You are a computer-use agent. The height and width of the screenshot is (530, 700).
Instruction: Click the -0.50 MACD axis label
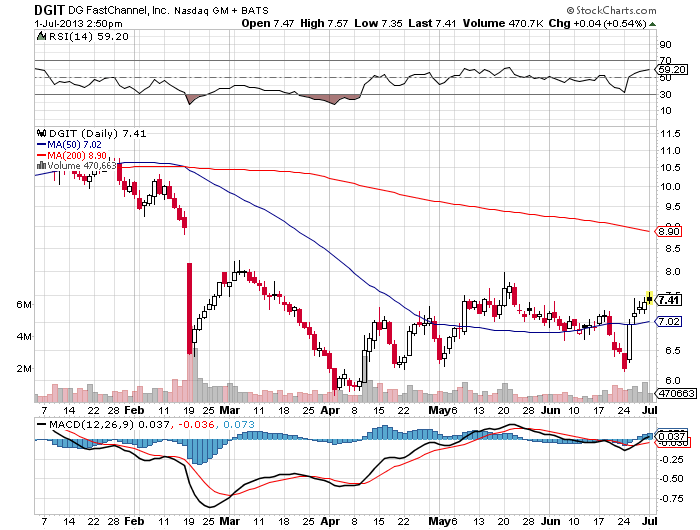(x=671, y=479)
